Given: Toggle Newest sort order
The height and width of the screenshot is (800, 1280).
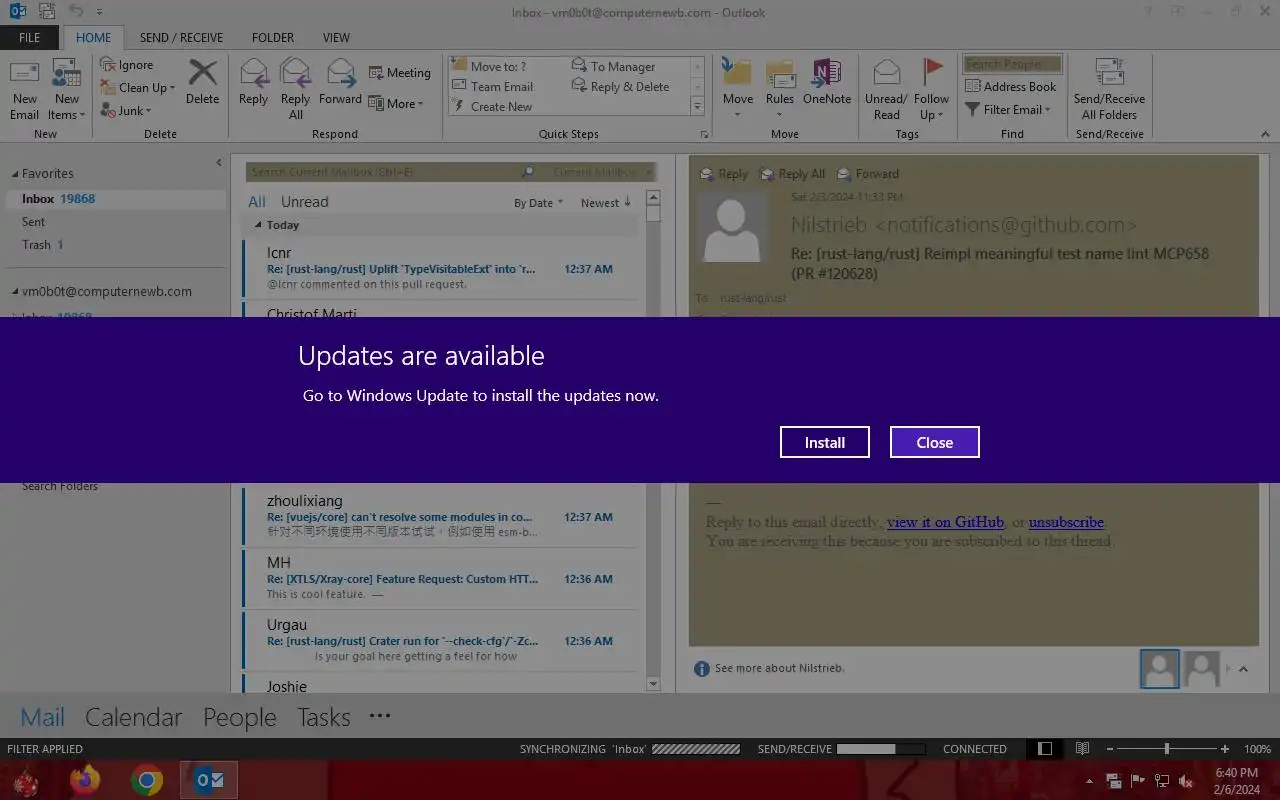Looking at the screenshot, I should [x=606, y=203].
